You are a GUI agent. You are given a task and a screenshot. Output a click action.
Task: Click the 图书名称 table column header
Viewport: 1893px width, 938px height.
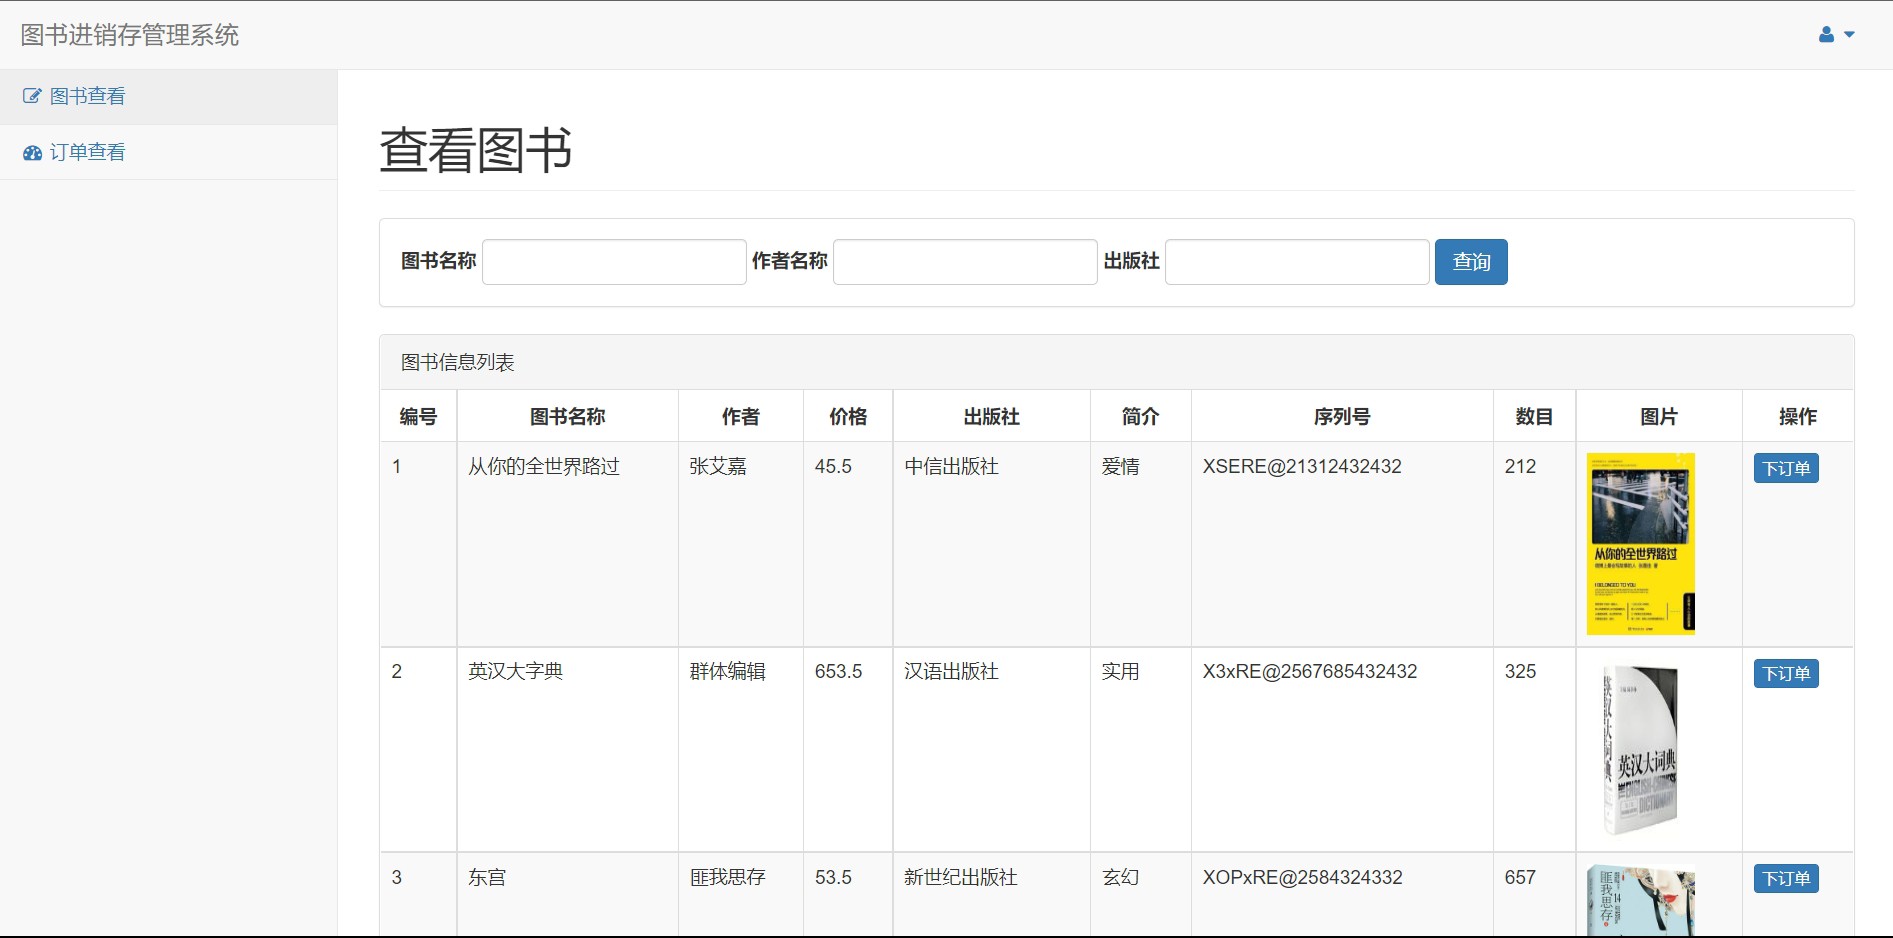(x=567, y=416)
